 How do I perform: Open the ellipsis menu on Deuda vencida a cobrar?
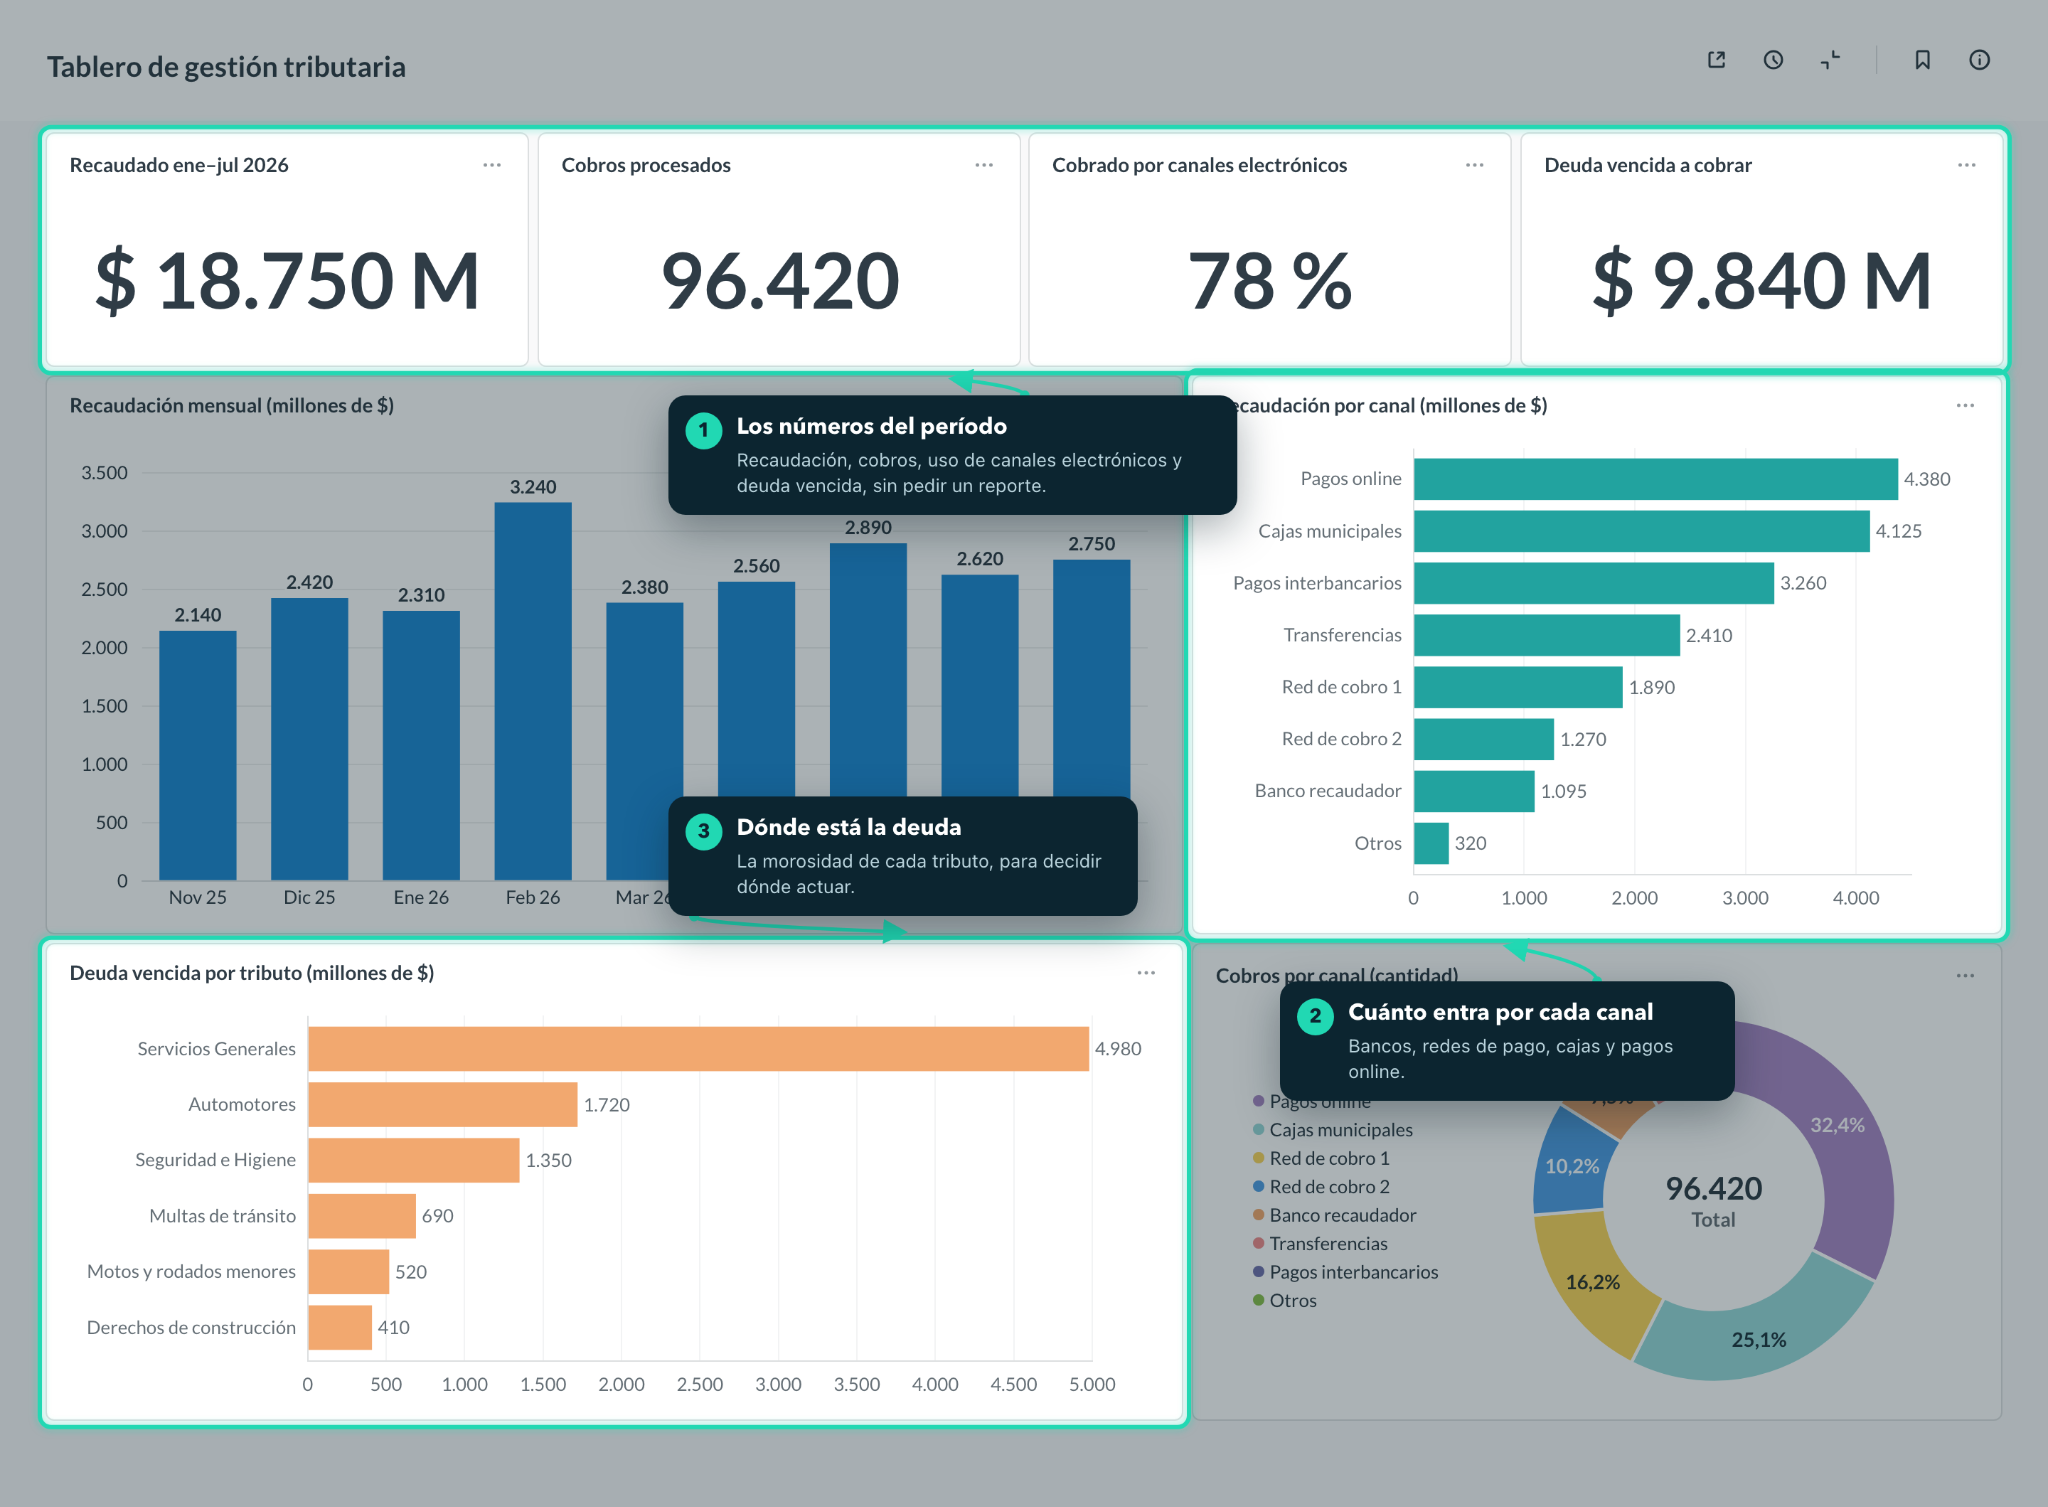pos(1967,165)
